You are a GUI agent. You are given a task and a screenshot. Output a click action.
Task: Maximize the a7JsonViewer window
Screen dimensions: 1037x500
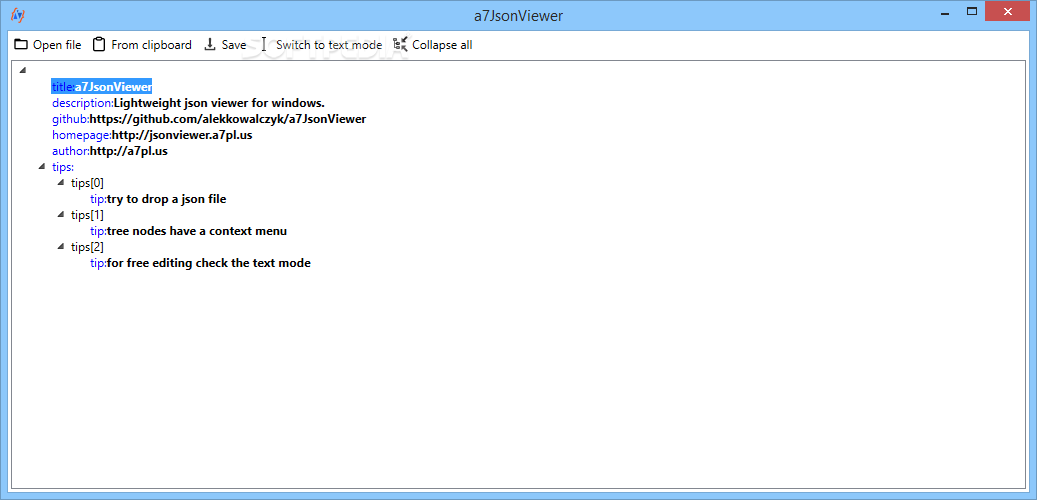point(971,11)
